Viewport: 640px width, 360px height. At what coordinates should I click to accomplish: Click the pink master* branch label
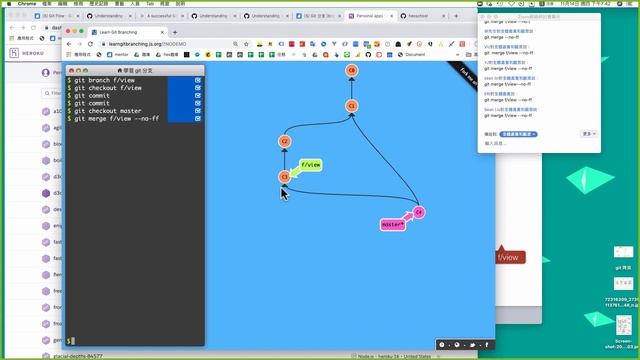coord(393,224)
